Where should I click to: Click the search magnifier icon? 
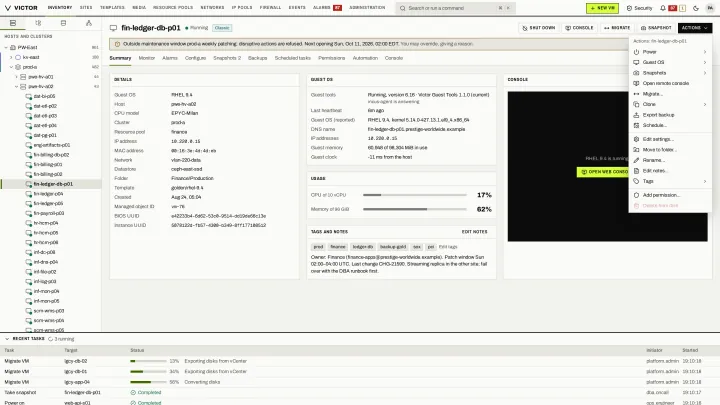pyautogui.click(x=402, y=8)
